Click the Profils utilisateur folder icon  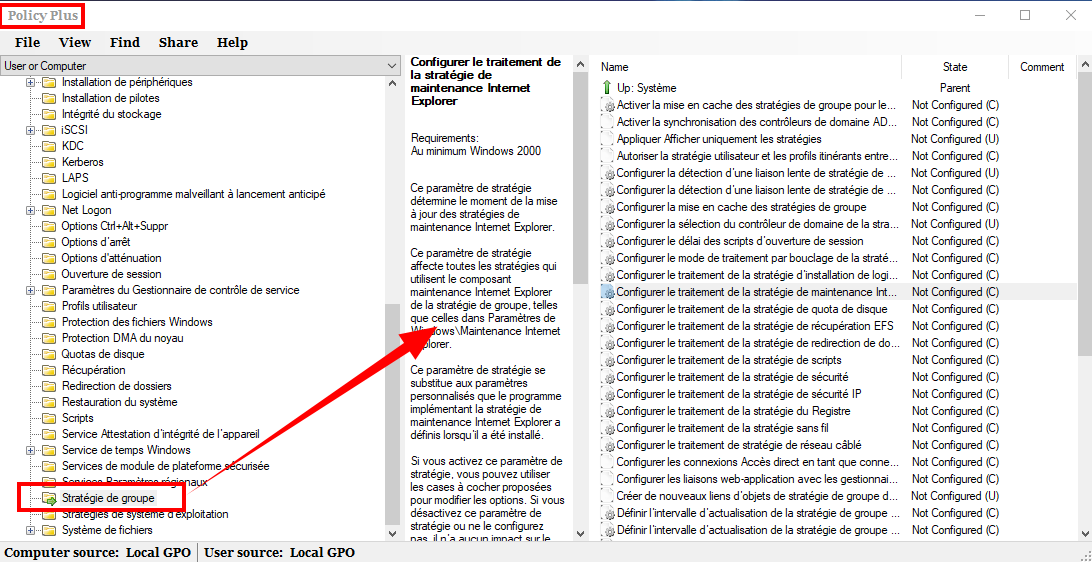[x=49, y=306]
